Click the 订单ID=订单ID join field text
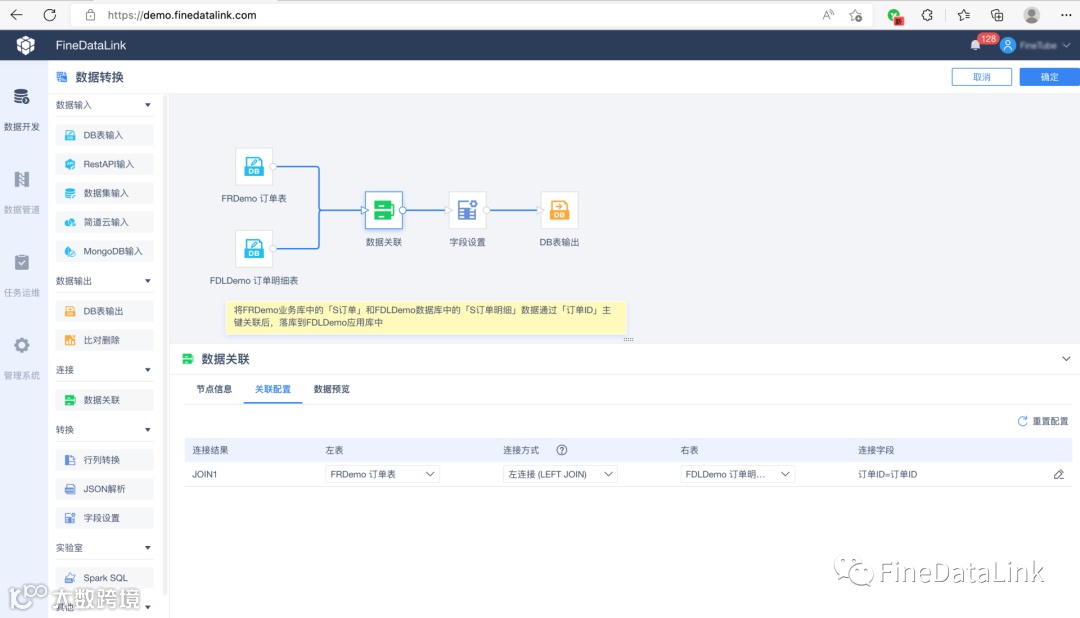 click(888, 474)
